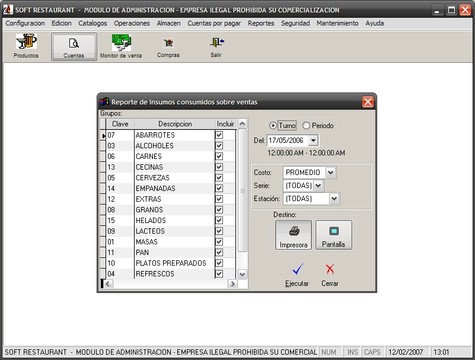This screenshot has height=360, width=475.
Task: Toggle the Incluir checkbox for CERVEZAS
Action: [x=219, y=178]
